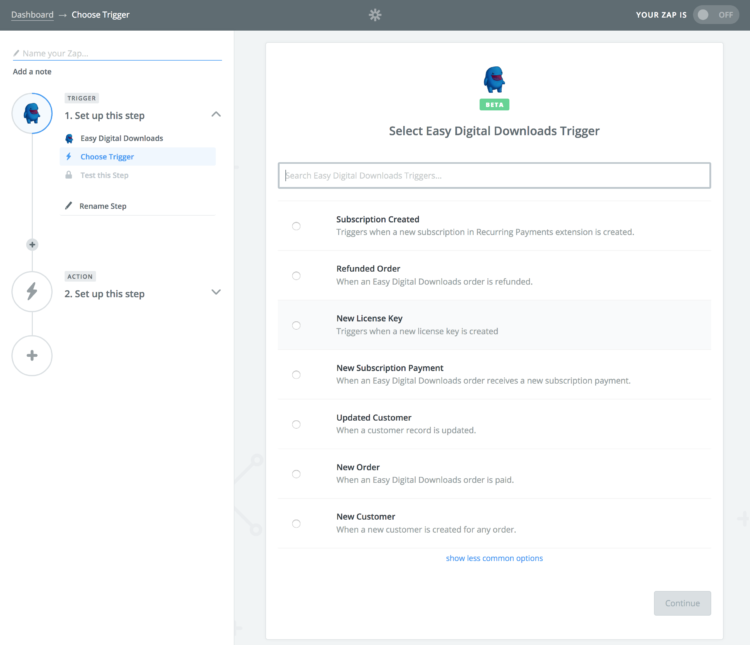Image resolution: width=750 pixels, height=645 pixels.
Task: Click 'show less common options' link
Action: [494, 558]
